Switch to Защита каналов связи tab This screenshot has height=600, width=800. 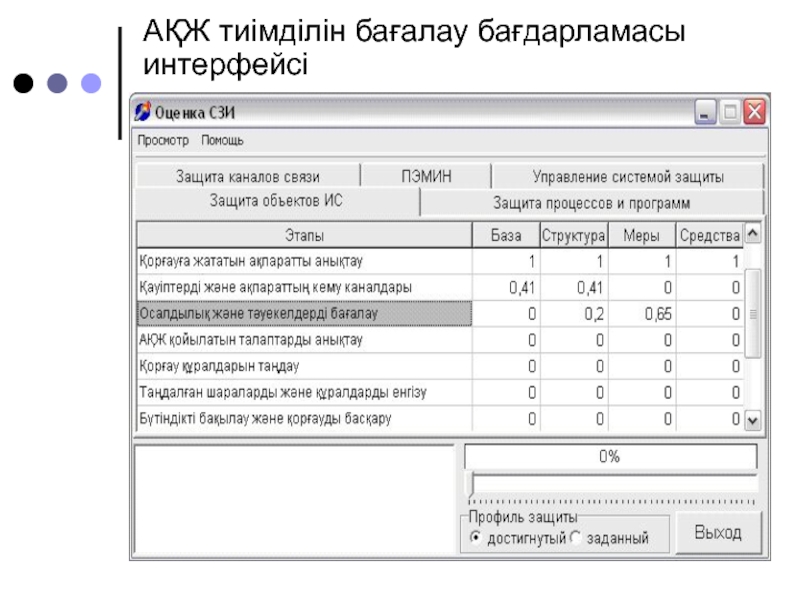point(248,177)
